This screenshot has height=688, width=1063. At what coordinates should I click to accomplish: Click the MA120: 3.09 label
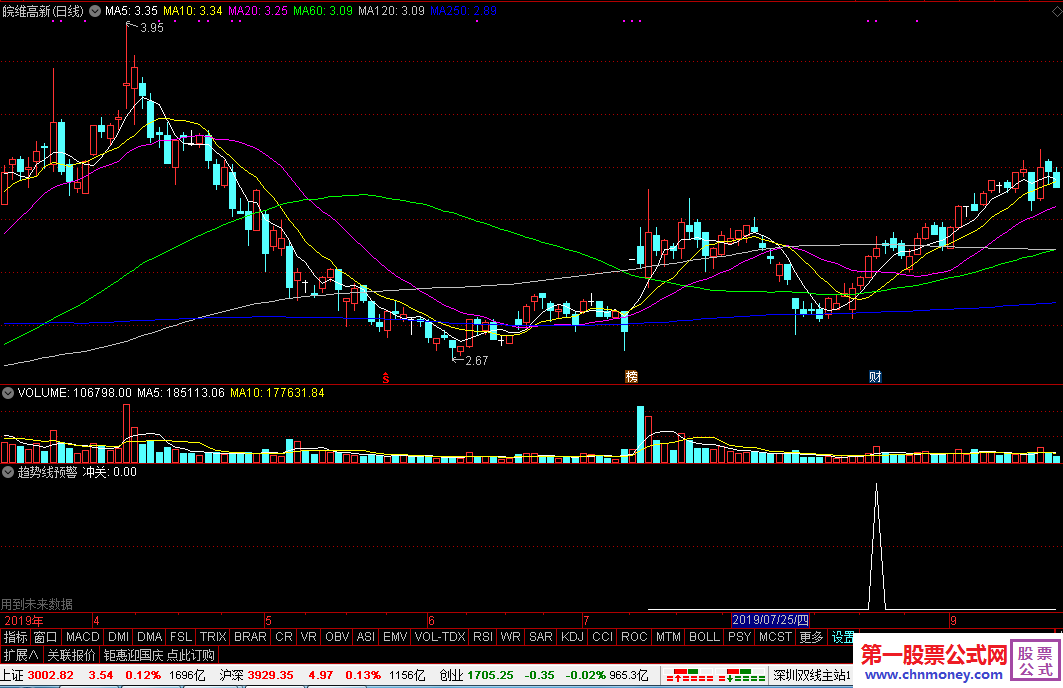coord(391,11)
